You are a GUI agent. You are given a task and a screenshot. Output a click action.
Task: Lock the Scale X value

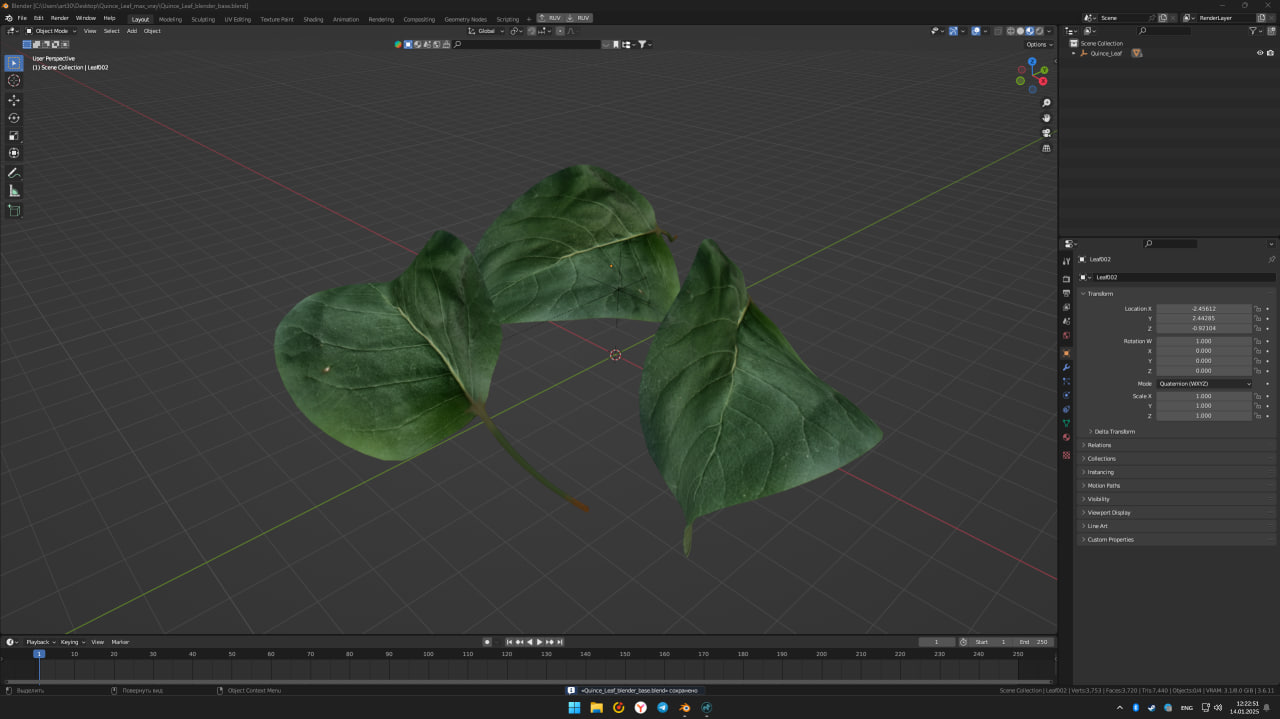point(1258,396)
